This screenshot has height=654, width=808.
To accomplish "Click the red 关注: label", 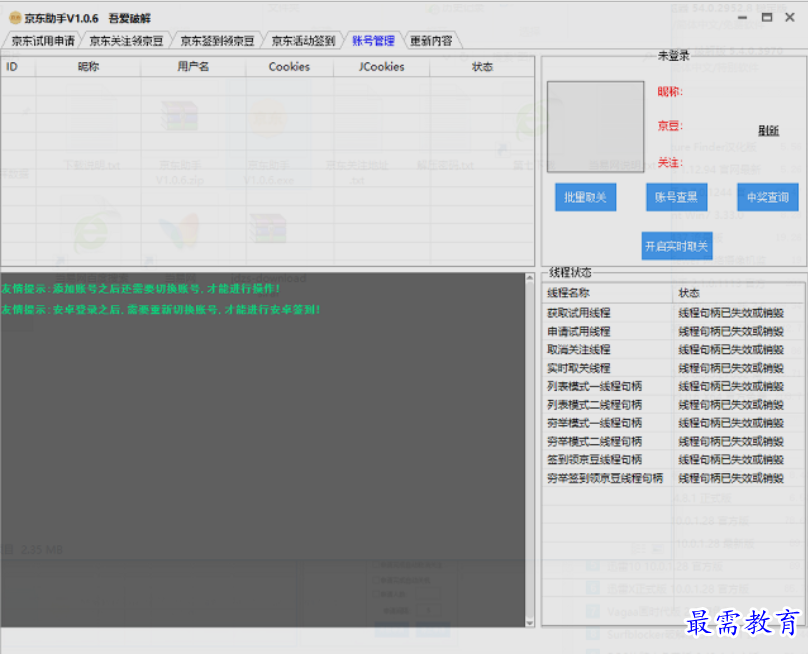I will click(670, 163).
